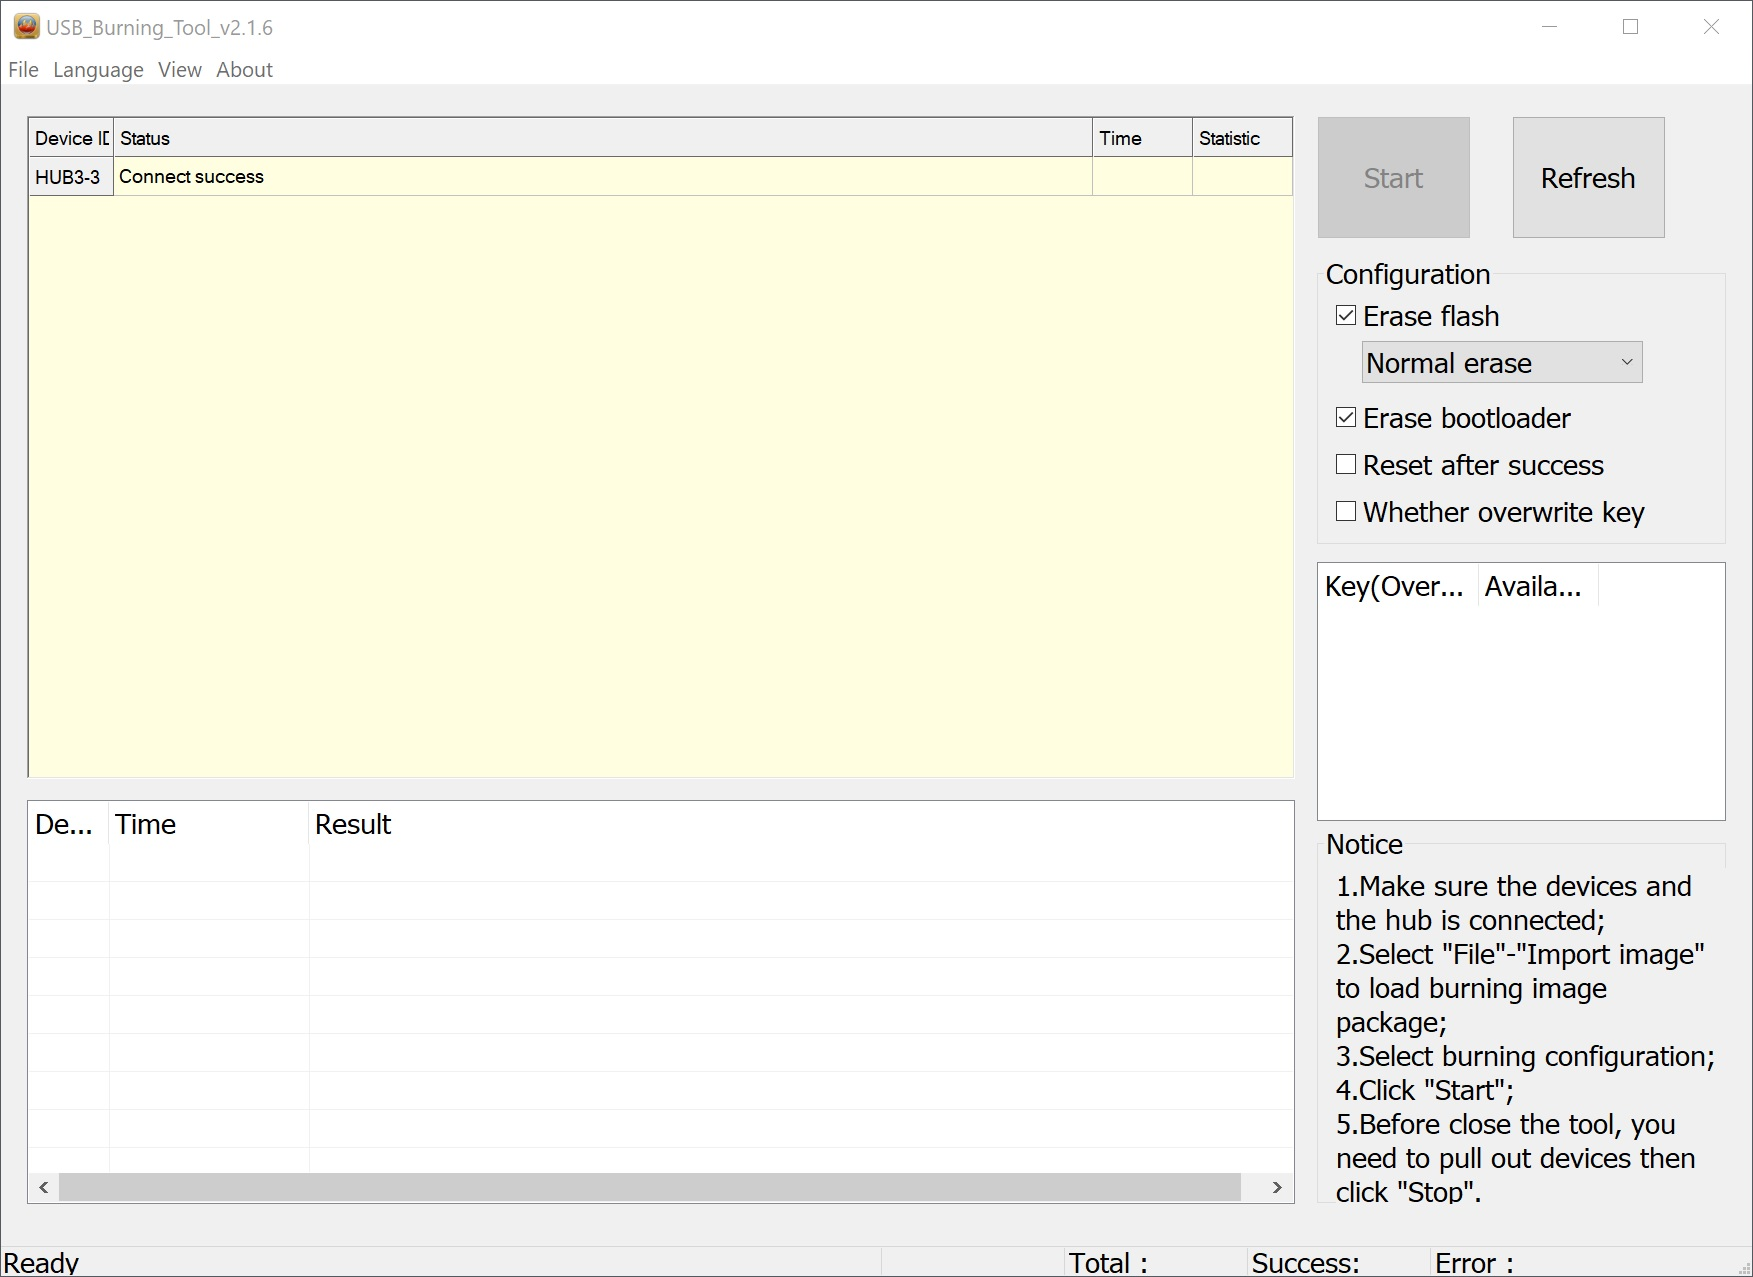Click the USB Burning Tool app icon
This screenshot has width=1753, height=1277.
coord(26,27)
